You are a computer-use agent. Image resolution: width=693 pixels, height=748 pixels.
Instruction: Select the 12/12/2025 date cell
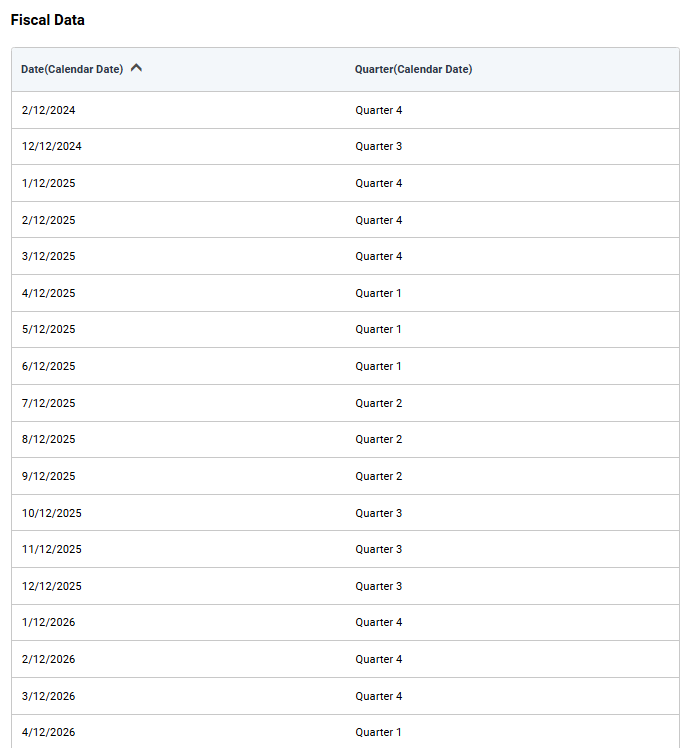(x=52, y=587)
